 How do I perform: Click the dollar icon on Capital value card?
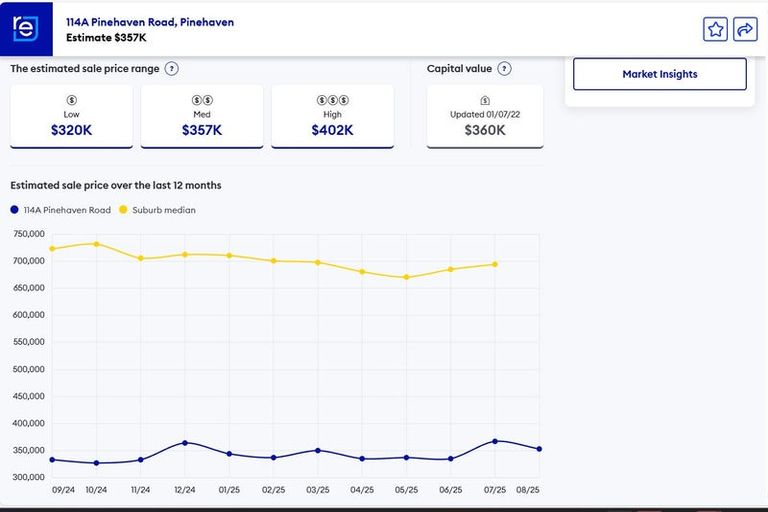[x=485, y=100]
